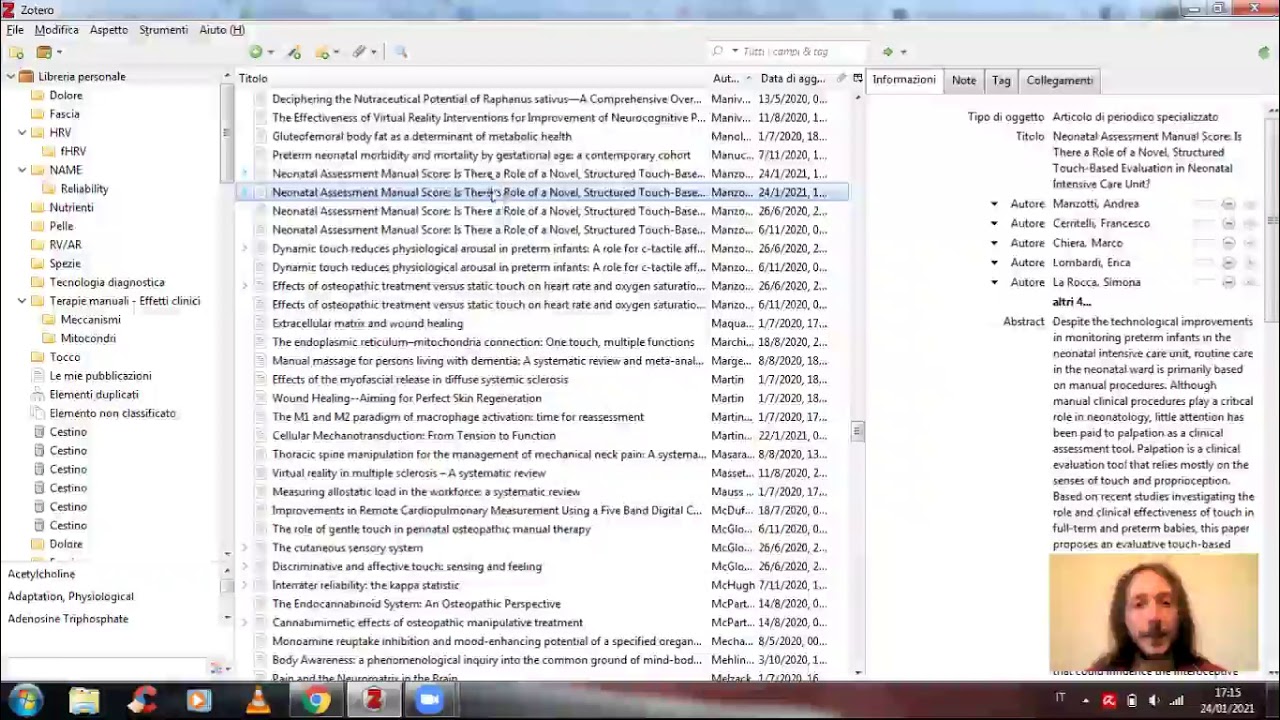Click the Add Attachment paperclip icon
The width and height of the screenshot is (1280, 720).
[363, 52]
